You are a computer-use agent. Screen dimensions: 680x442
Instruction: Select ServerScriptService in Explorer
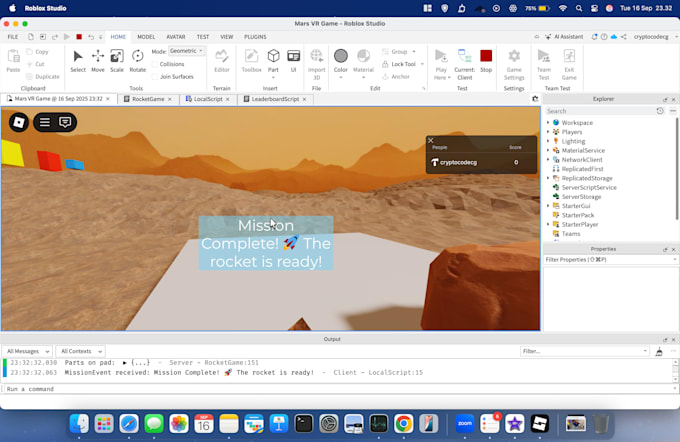(589, 187)
